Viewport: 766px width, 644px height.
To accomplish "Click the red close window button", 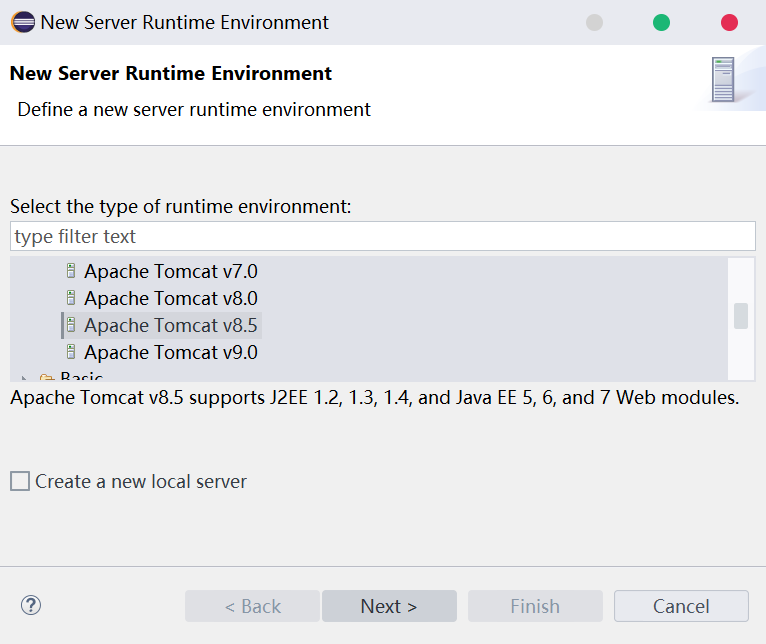I will (x=729, y=22).
